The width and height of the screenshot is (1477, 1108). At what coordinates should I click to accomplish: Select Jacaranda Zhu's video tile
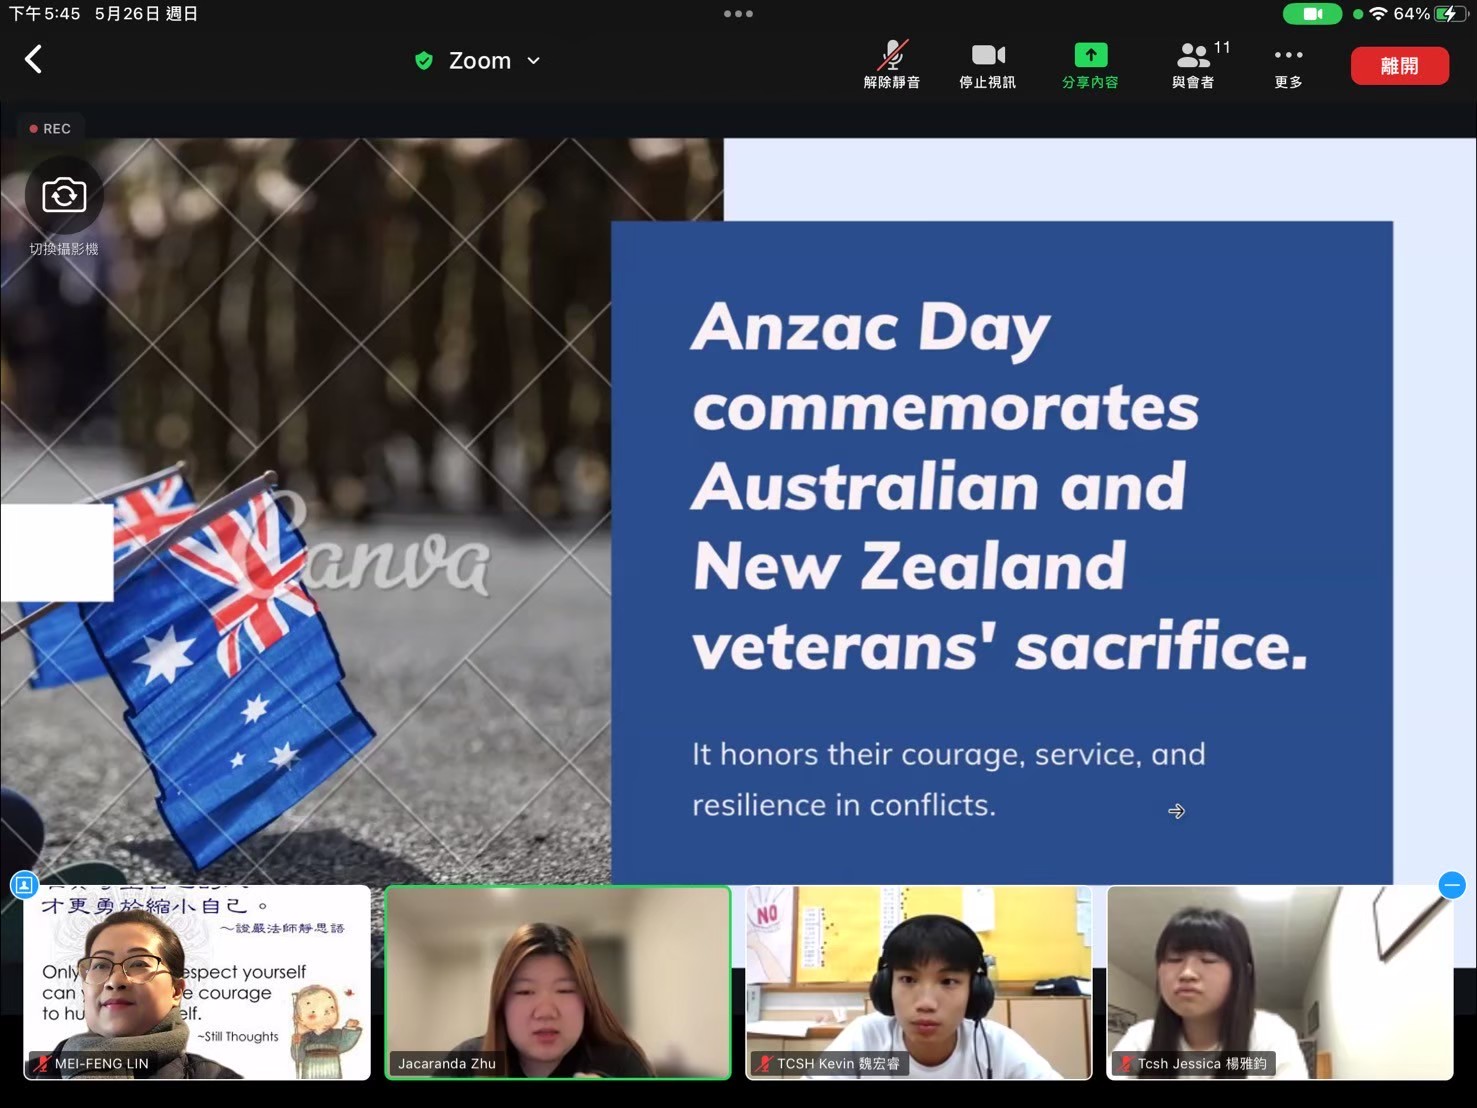click(x=558, y=982)
